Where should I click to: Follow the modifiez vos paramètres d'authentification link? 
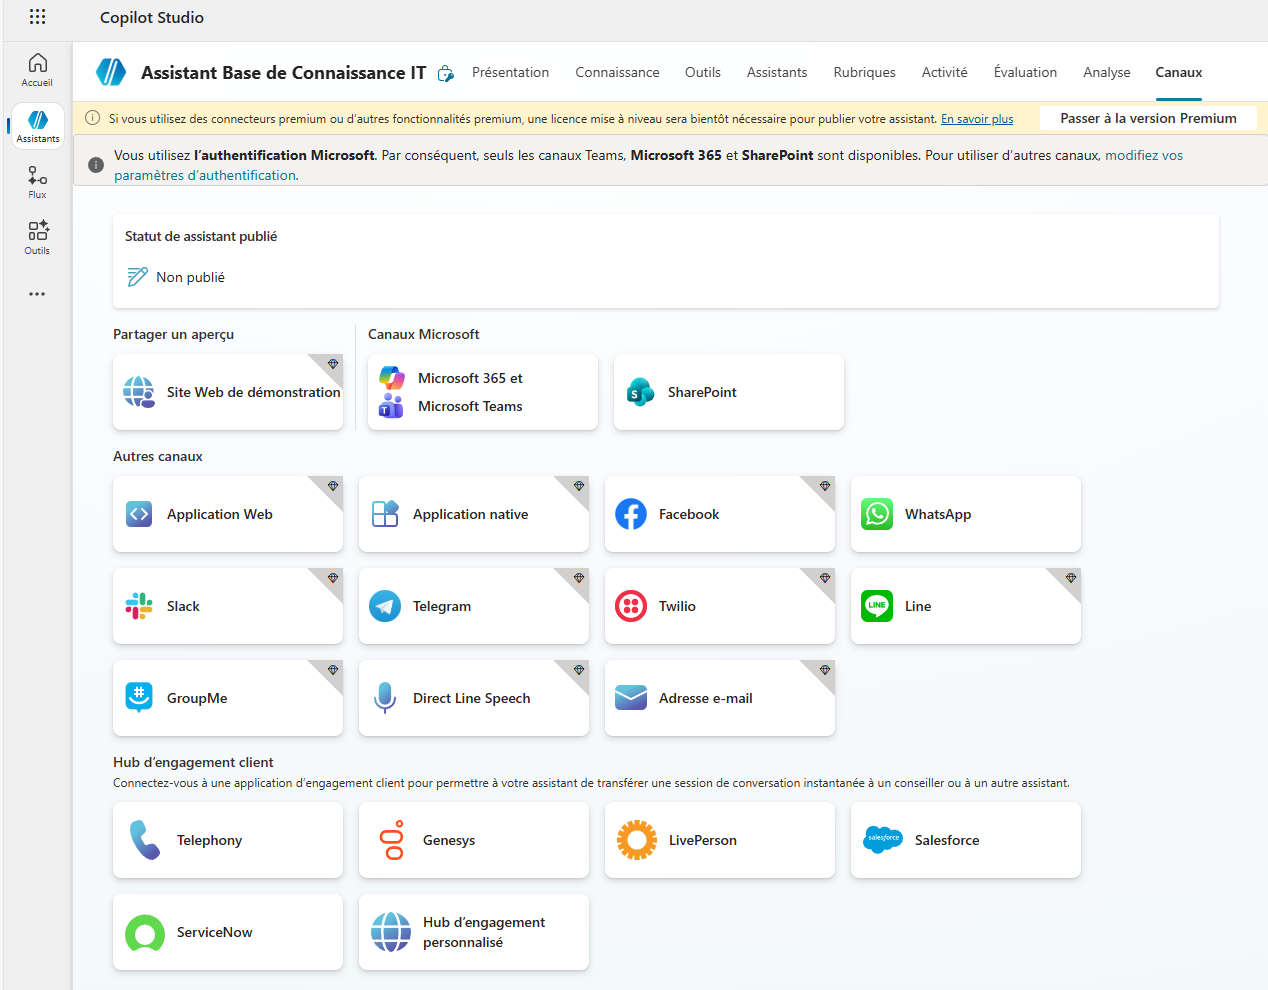[x=1143, y=156]
